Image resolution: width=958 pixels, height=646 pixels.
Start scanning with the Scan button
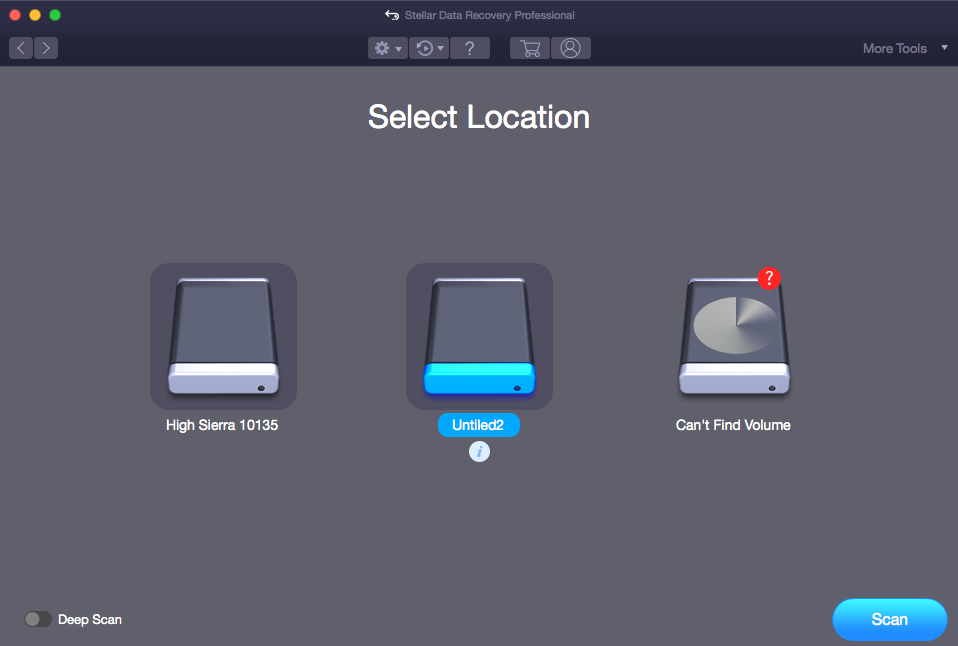(890, 620)
